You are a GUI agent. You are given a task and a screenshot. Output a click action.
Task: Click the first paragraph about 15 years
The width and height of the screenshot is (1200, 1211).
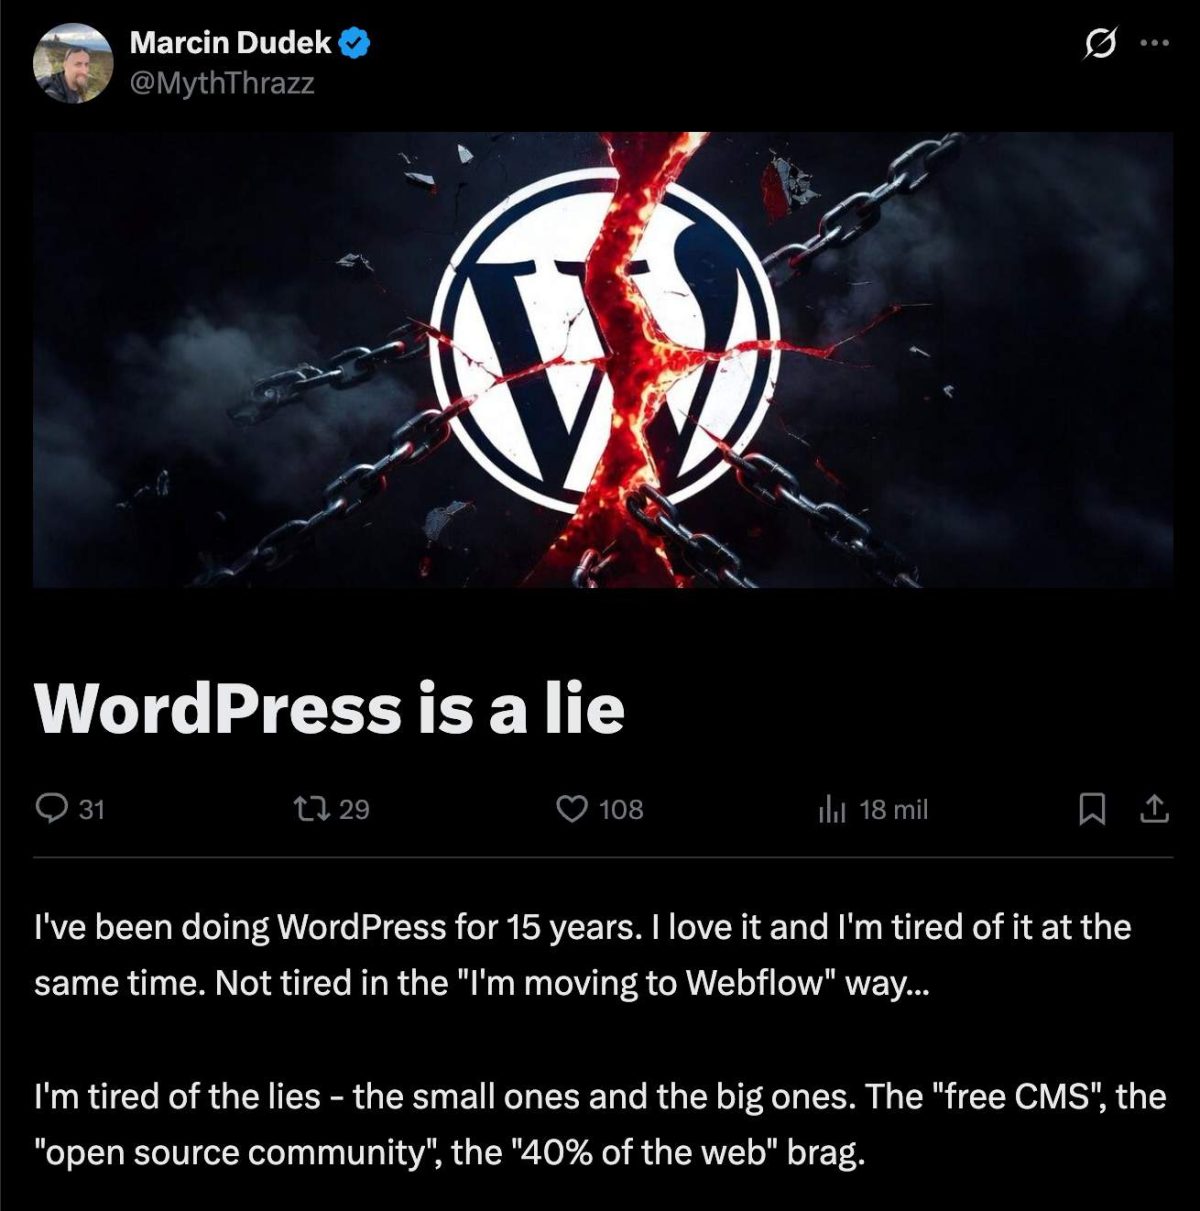coord(582,955)
